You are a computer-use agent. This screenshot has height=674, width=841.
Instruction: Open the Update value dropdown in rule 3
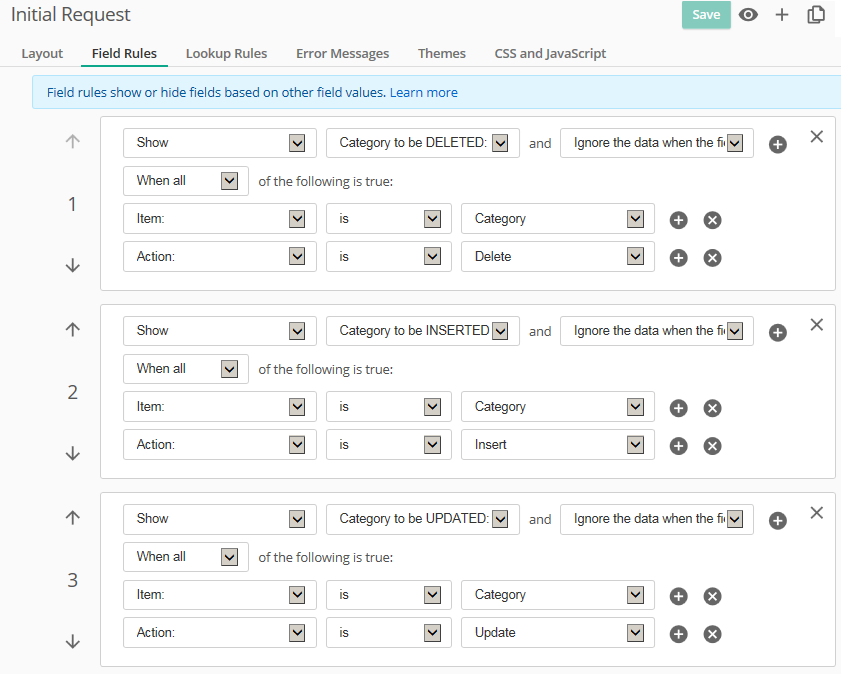click(557, 633)
